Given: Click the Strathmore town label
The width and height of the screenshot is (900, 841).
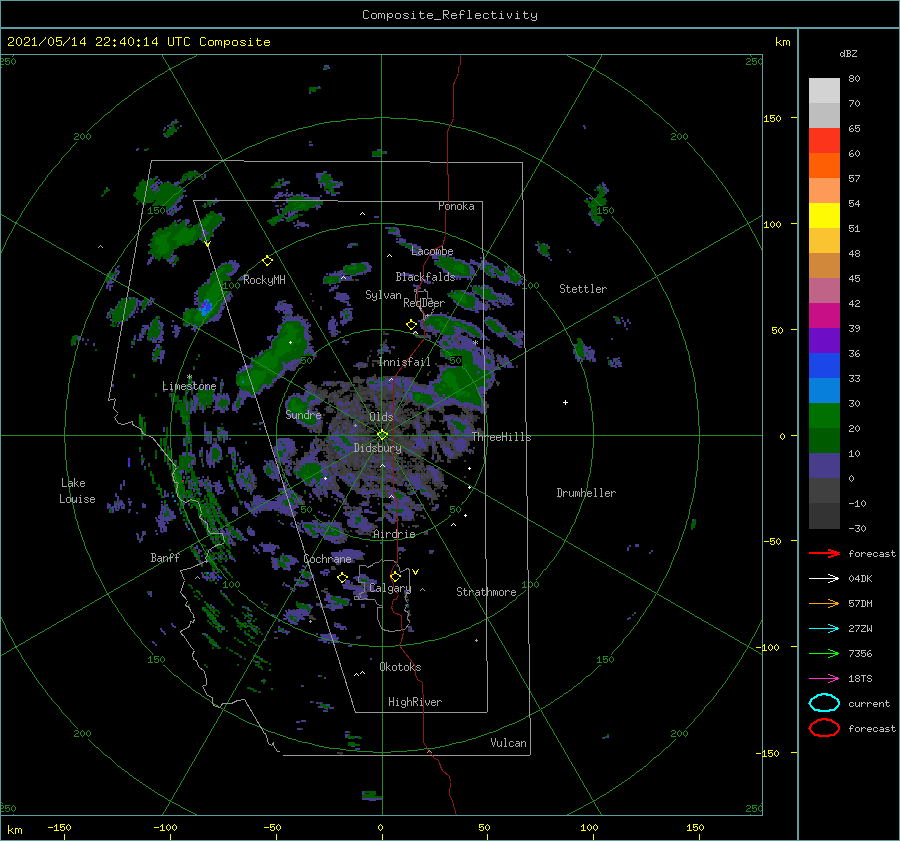Looking at the screenshot, I should pos(486,592).
